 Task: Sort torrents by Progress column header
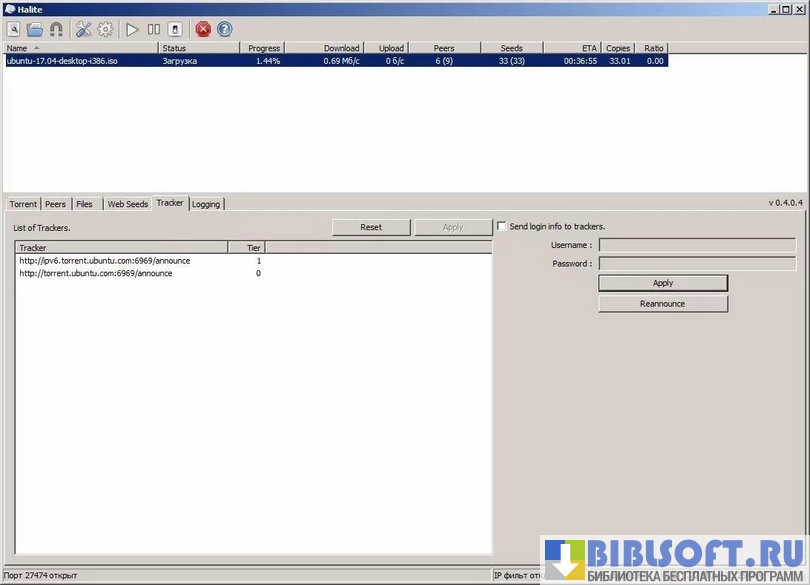coord(263,48)
